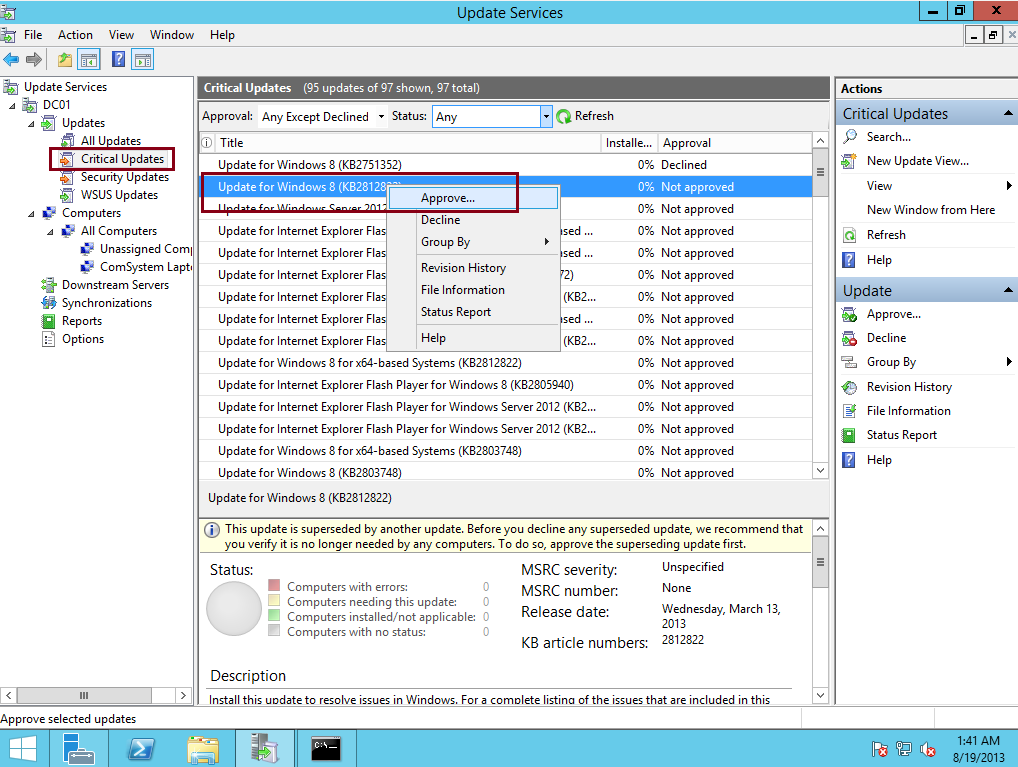Toggle the Show/Hide Console Tree toolbar icon
Screen dimensions: 1018x767
[89, 60]
